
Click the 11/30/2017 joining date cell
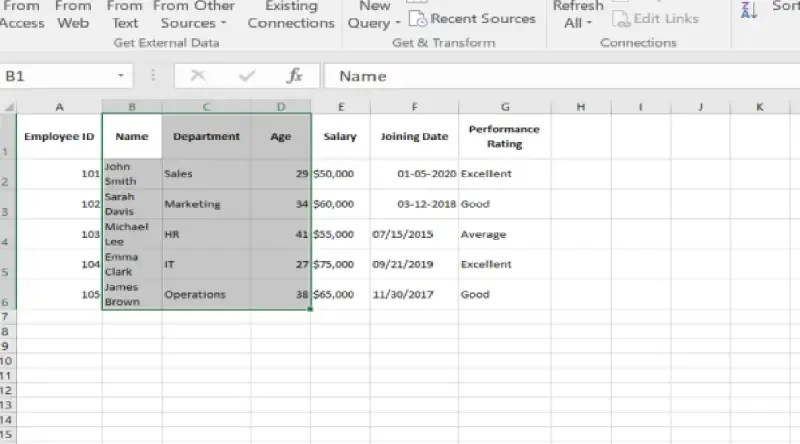point(414,294)
